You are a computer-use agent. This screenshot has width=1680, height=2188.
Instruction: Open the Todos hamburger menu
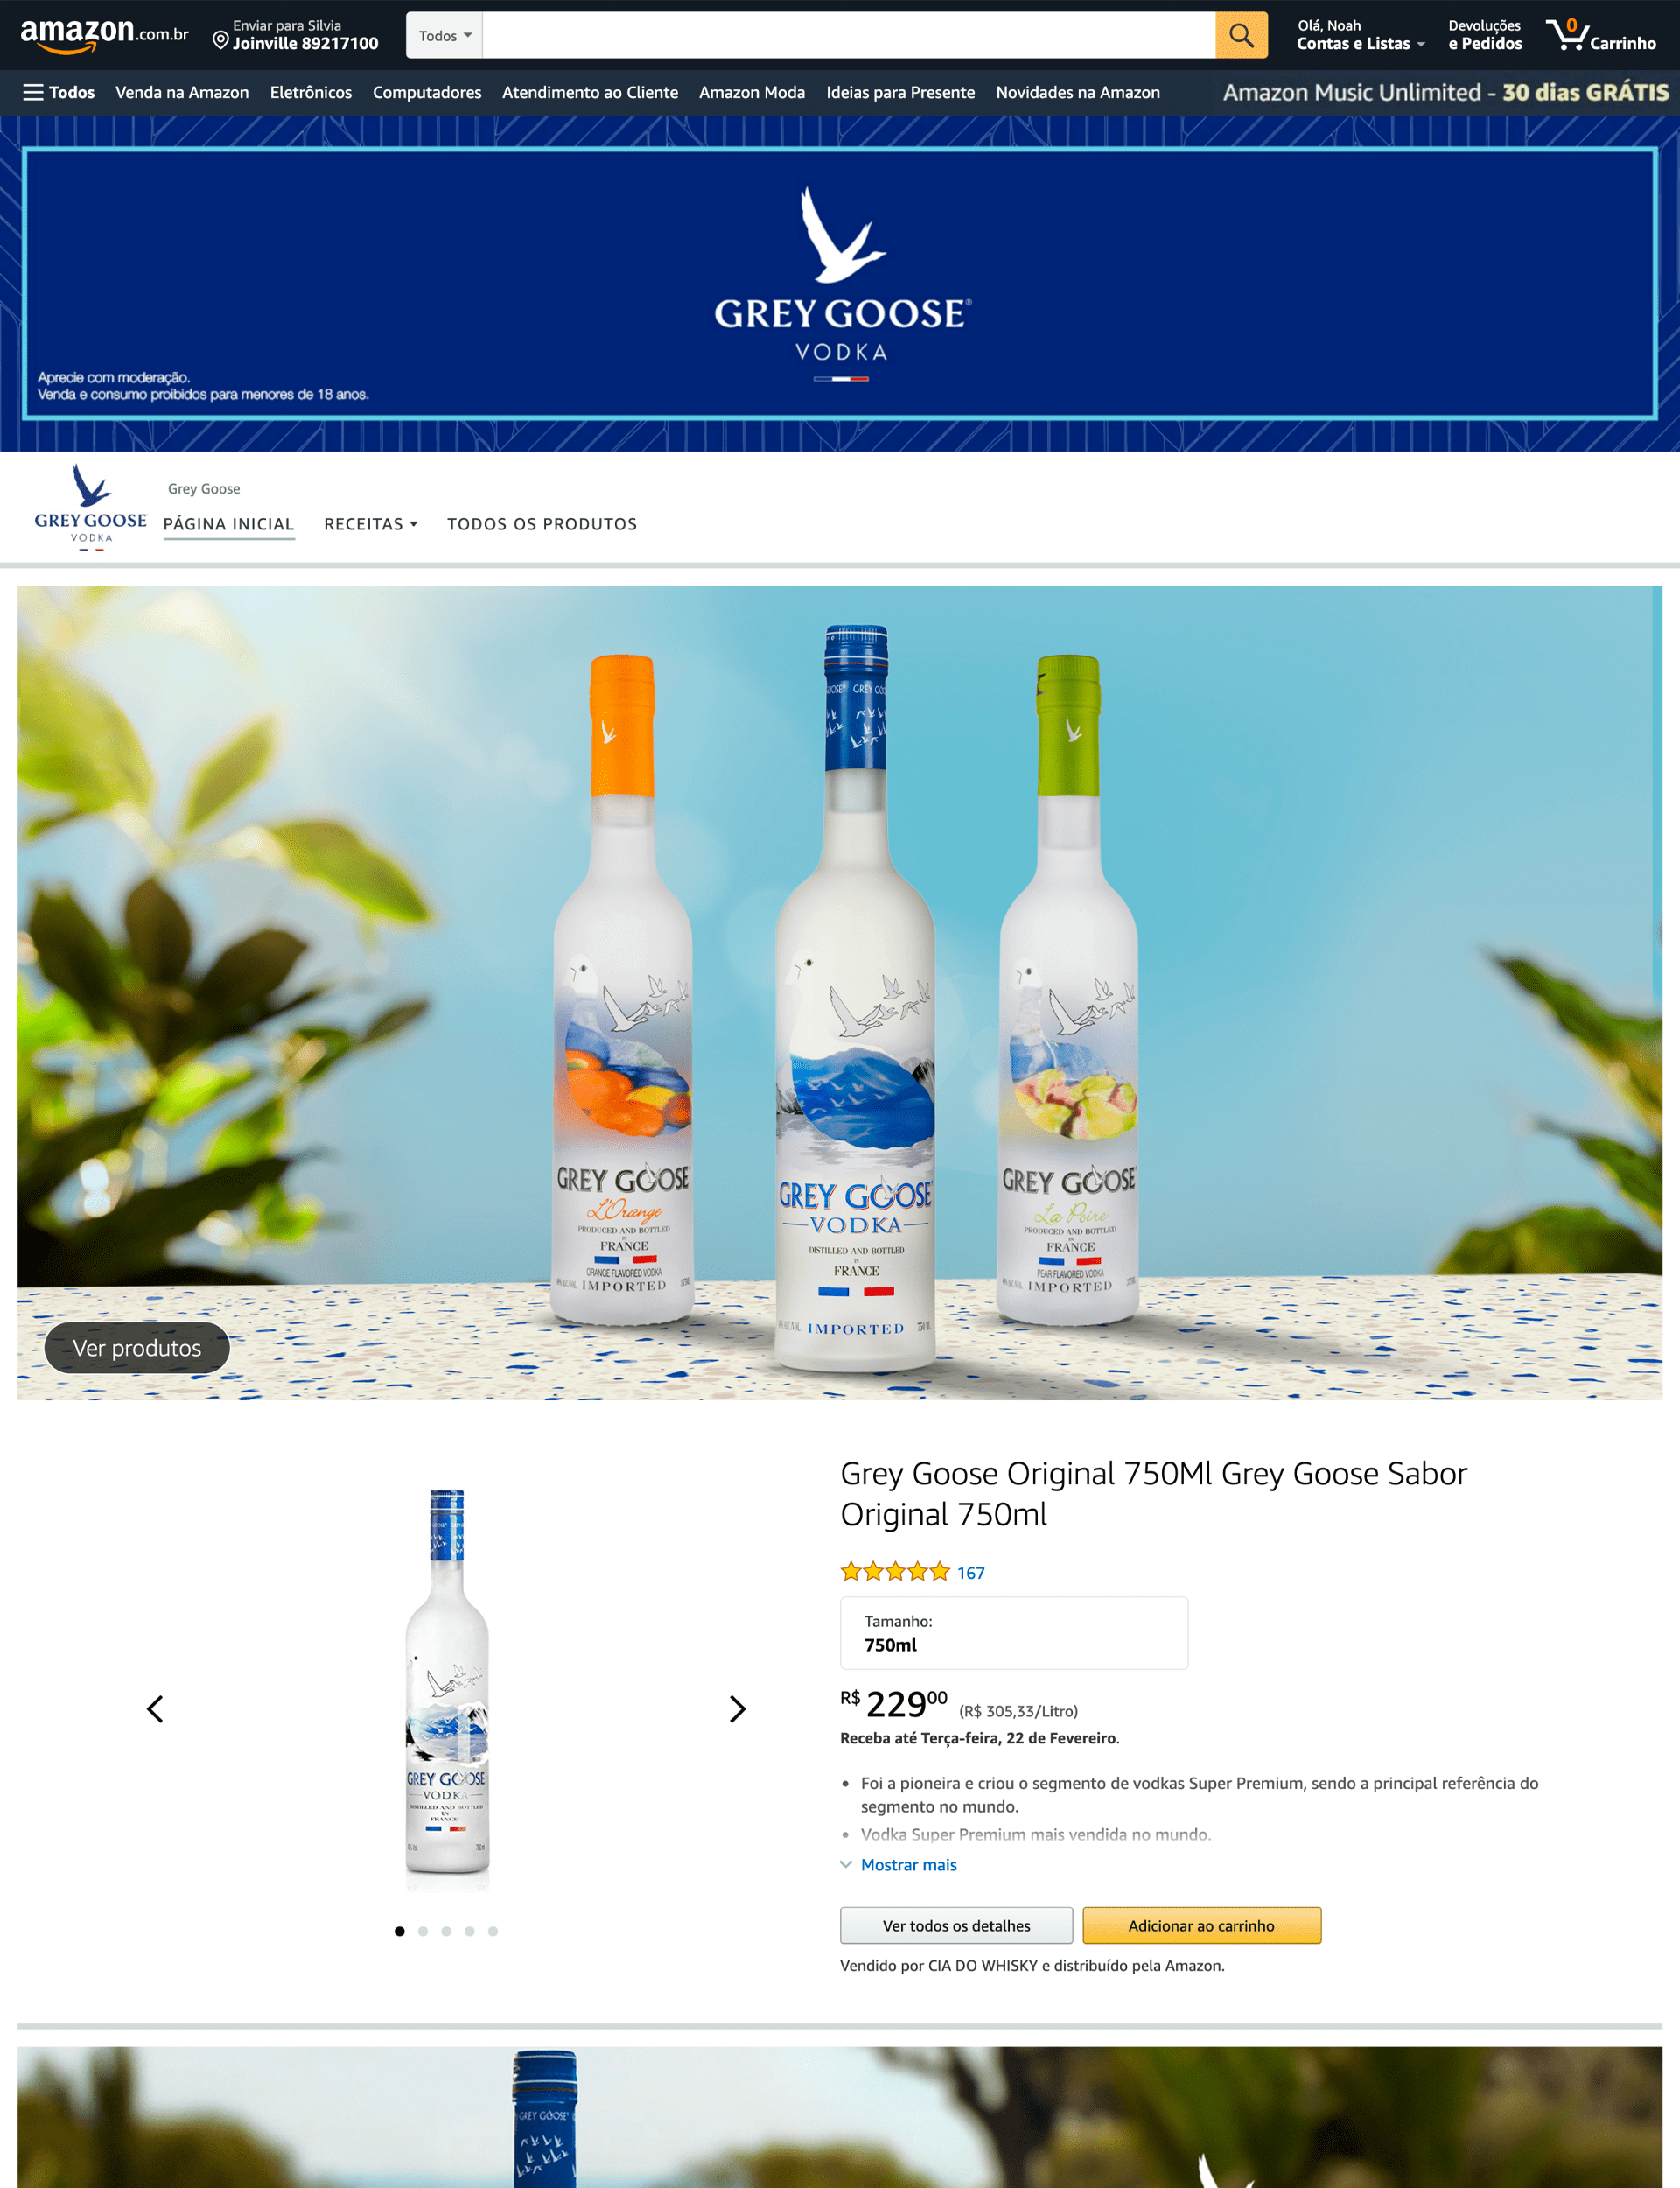point(59,92)
